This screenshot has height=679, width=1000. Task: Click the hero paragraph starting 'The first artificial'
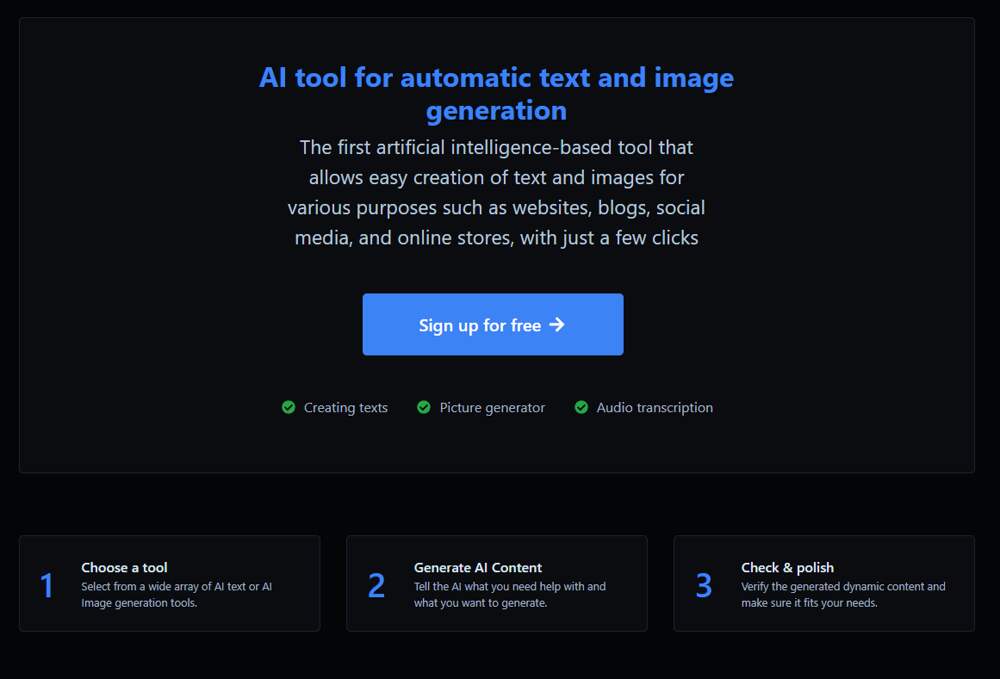[x=496, y=193]
